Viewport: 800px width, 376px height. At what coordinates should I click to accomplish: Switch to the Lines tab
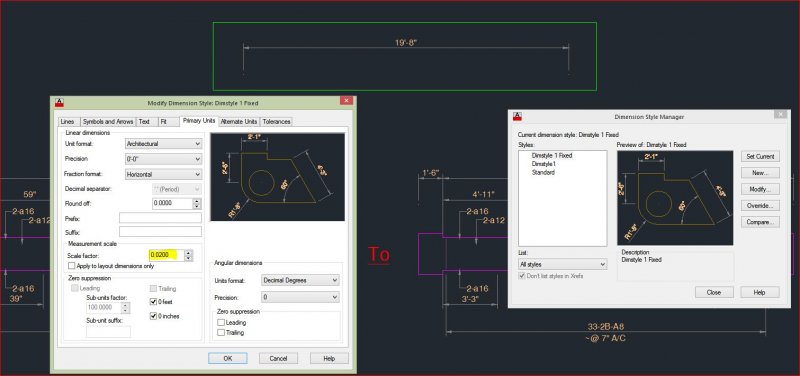coord(67,121)
